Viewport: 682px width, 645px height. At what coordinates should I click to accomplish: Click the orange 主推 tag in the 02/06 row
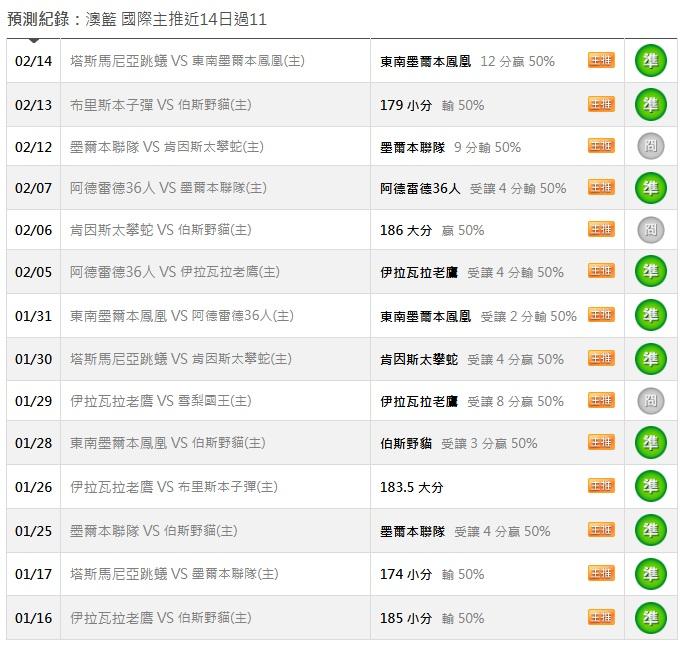click(602, 229)
